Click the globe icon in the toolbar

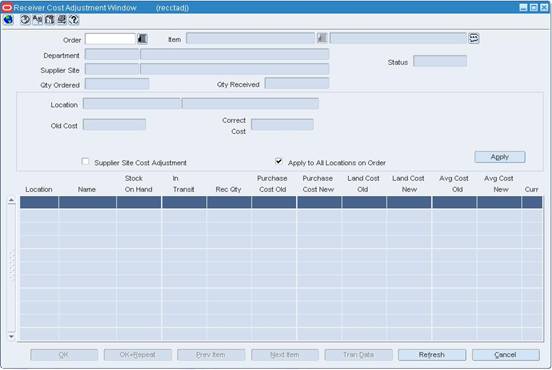(8, 20)
